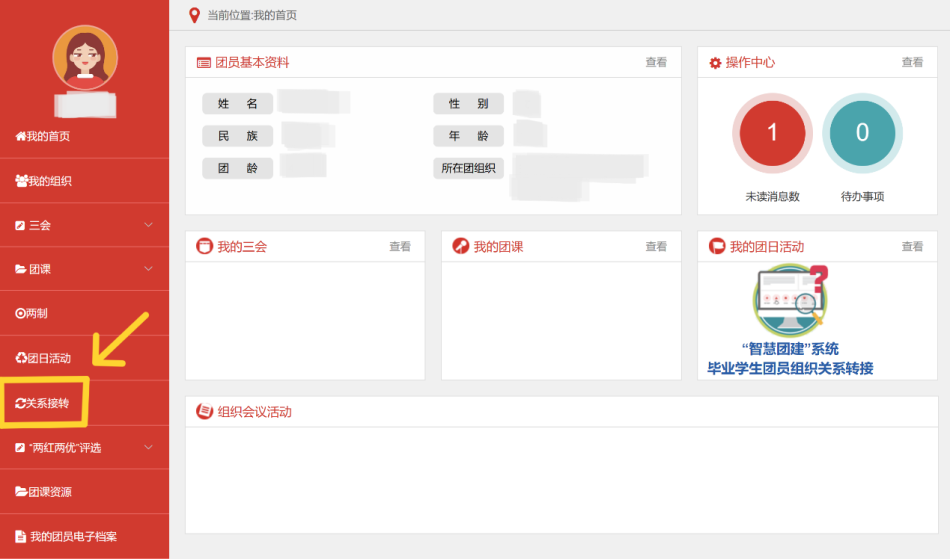Click 查看 in 操作中心 panel
The image size is (950, 559).
coord(912,62)
